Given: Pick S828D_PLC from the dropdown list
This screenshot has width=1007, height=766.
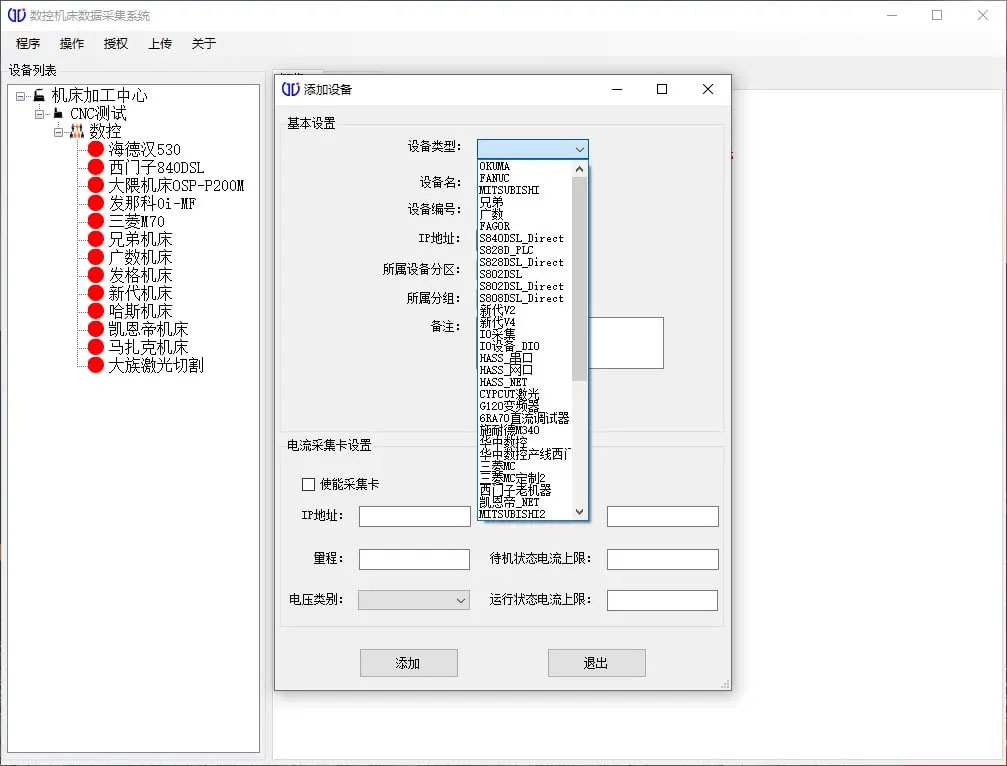Looking at the screenshot, I should click(506, 250).
